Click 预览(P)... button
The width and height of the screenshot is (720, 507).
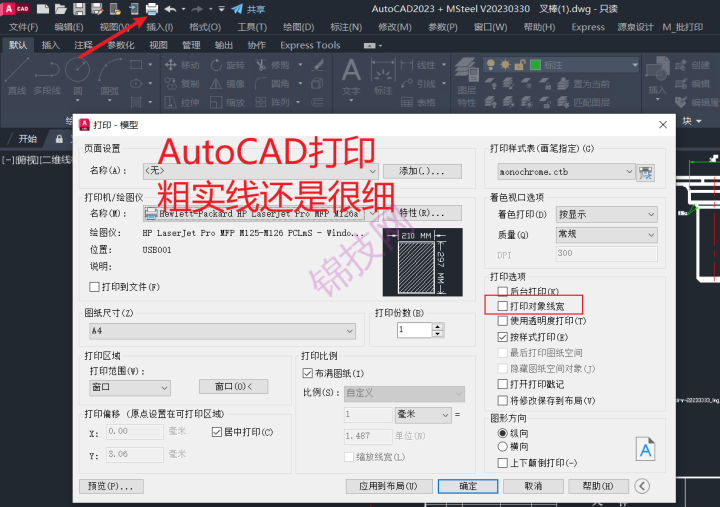click(x=111, y=486)
